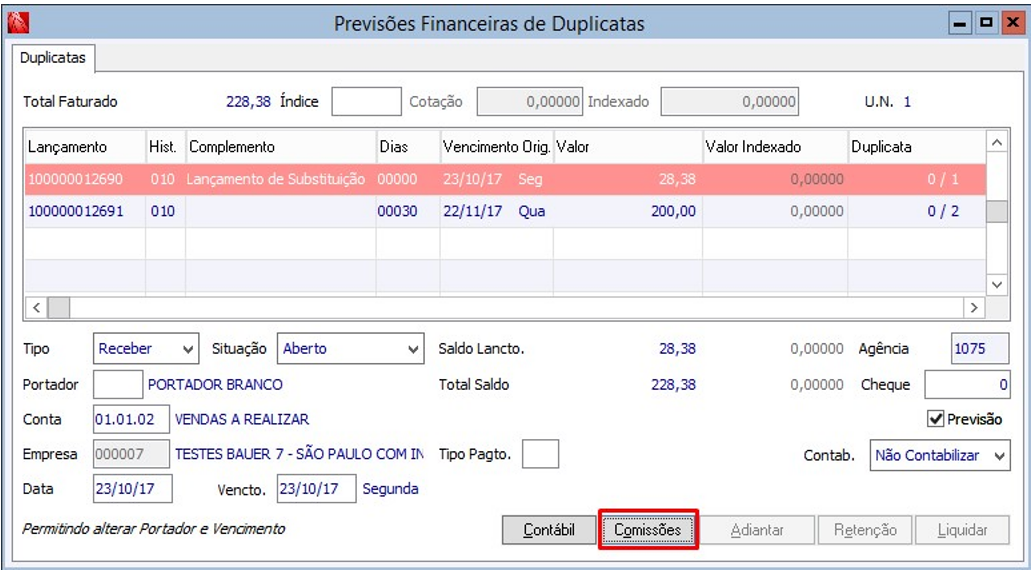Click the Vencto. date field
1034x571 pixels.
pos(317,489)
